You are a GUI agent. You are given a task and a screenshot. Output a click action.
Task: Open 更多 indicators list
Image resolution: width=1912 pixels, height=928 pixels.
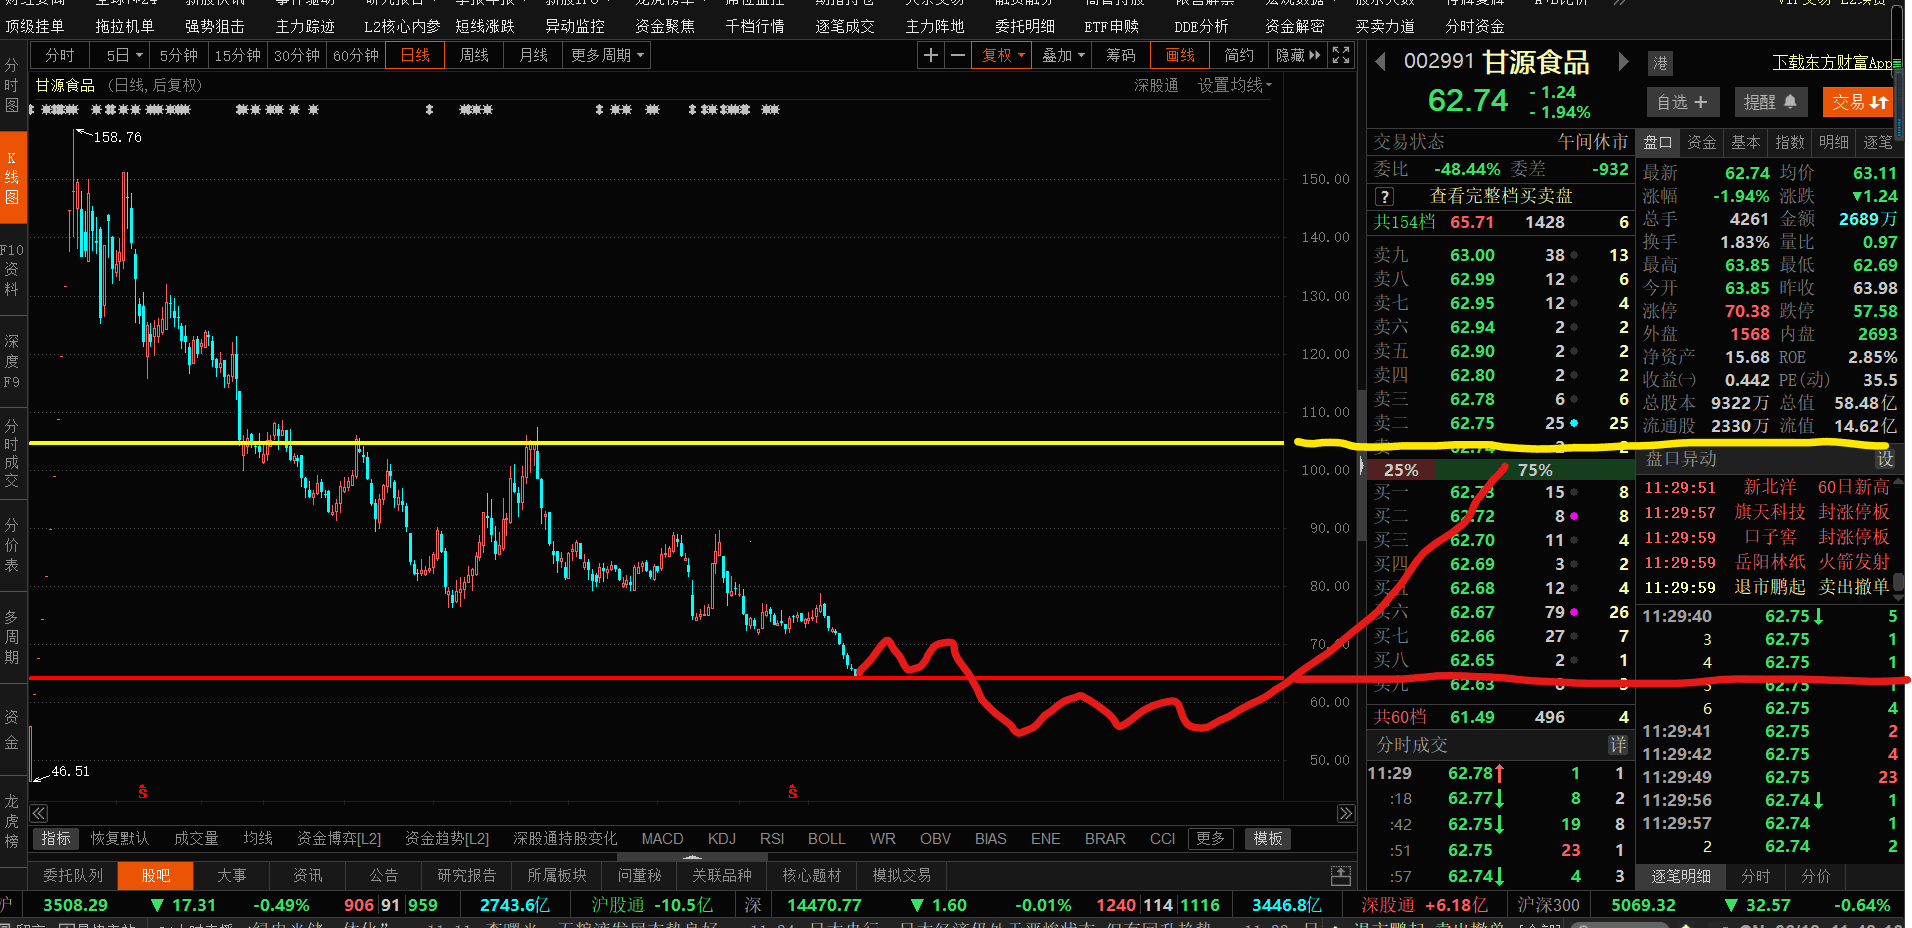coord(1210,839)
